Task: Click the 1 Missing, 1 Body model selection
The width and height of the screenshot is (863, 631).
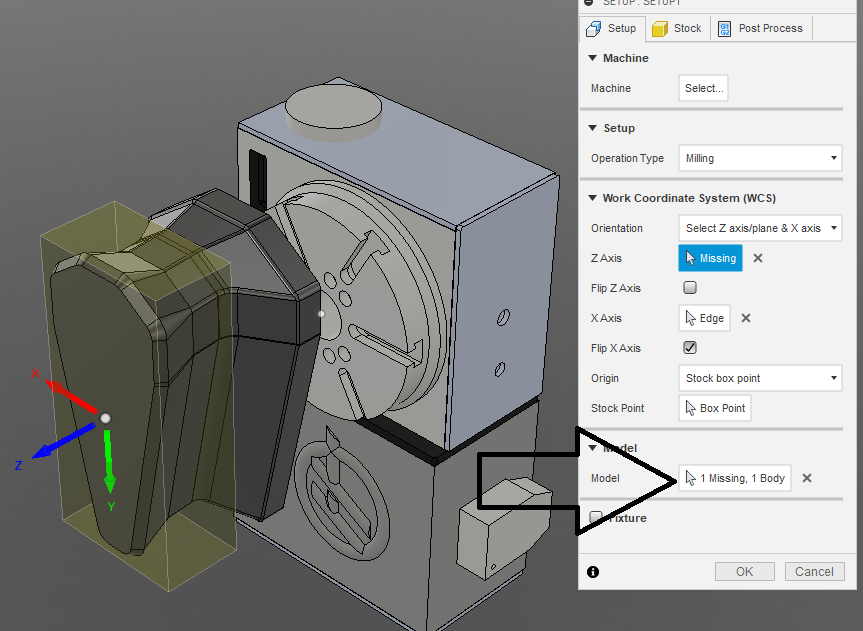Action: tap(734, 478)
